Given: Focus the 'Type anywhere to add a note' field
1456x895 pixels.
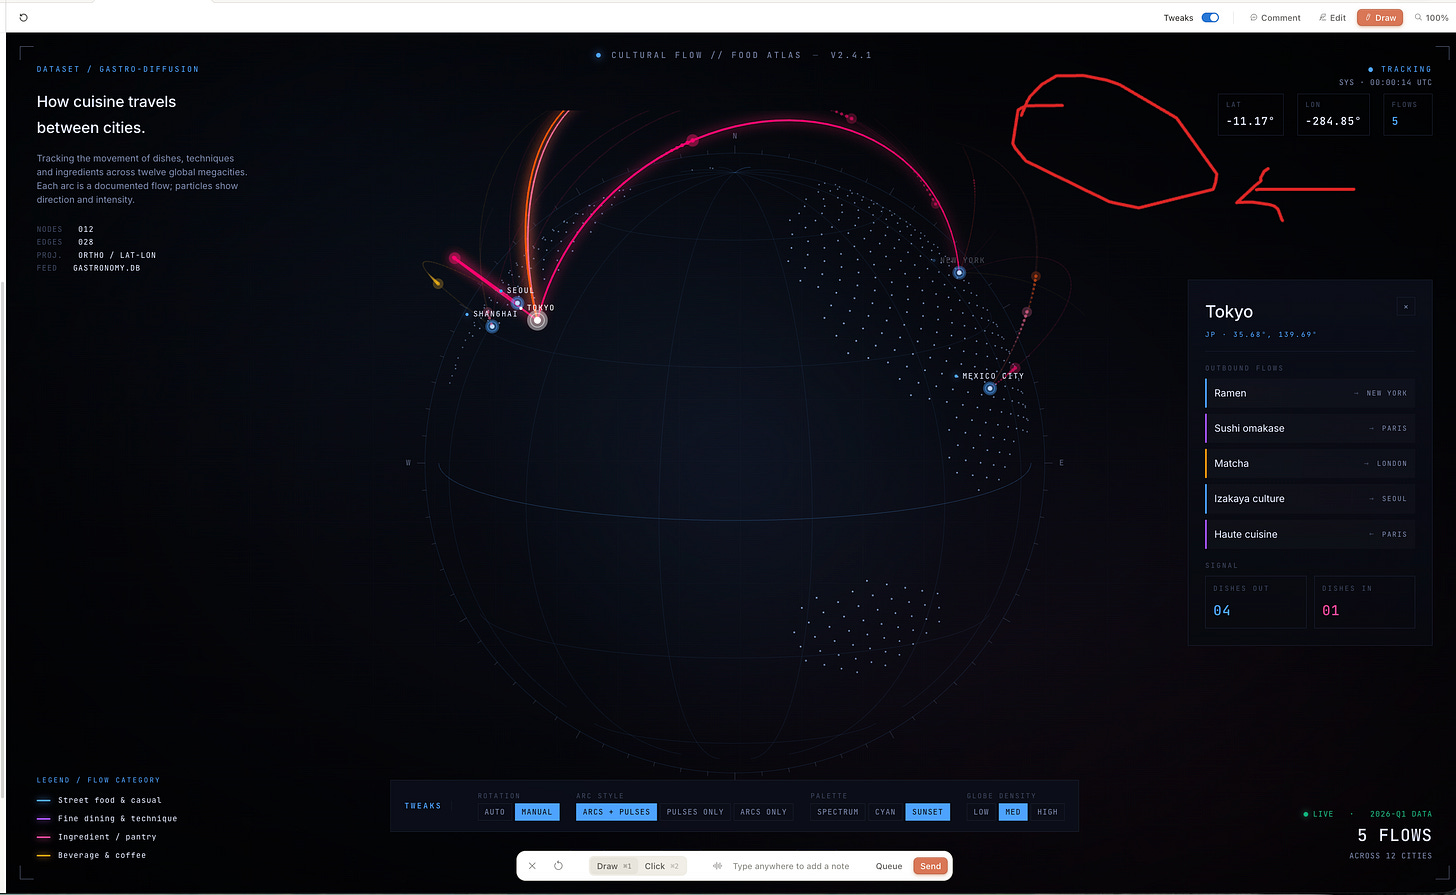Looking at the screenshot, I should 791,866.
